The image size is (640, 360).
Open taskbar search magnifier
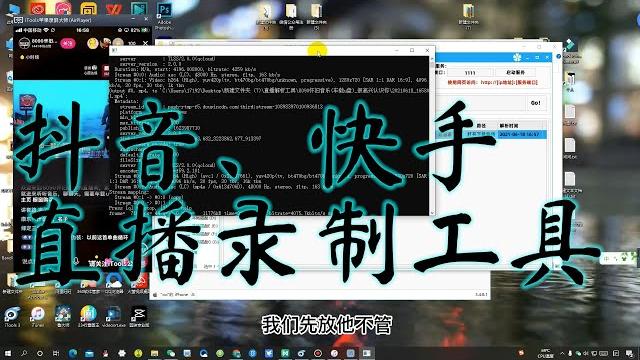tap(24, 353)
